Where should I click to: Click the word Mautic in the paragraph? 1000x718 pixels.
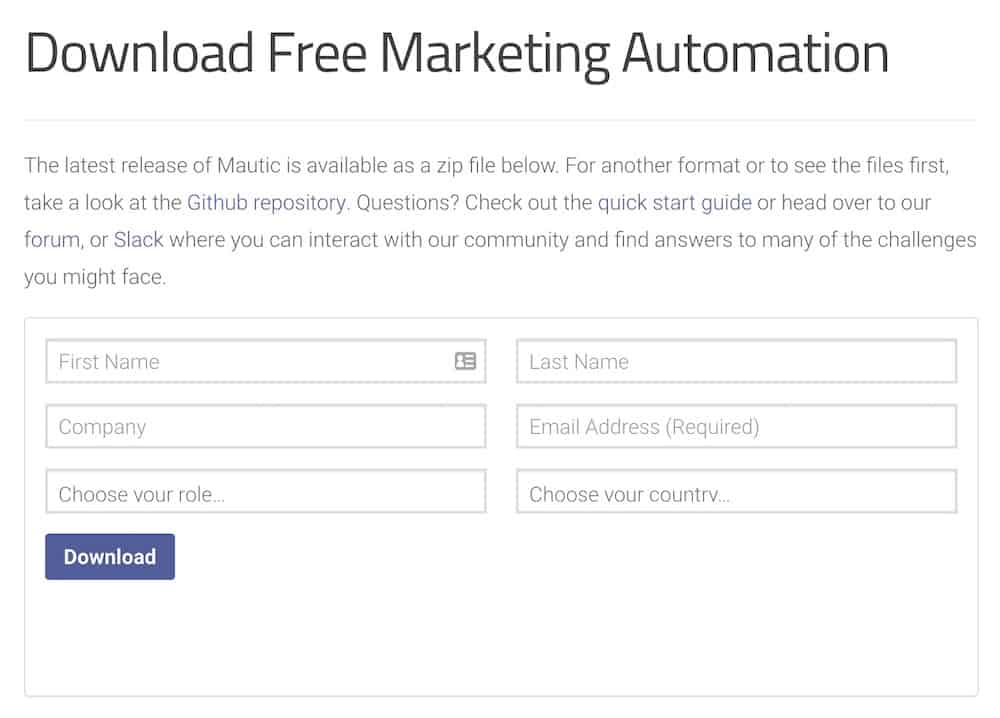click(249, 166)
